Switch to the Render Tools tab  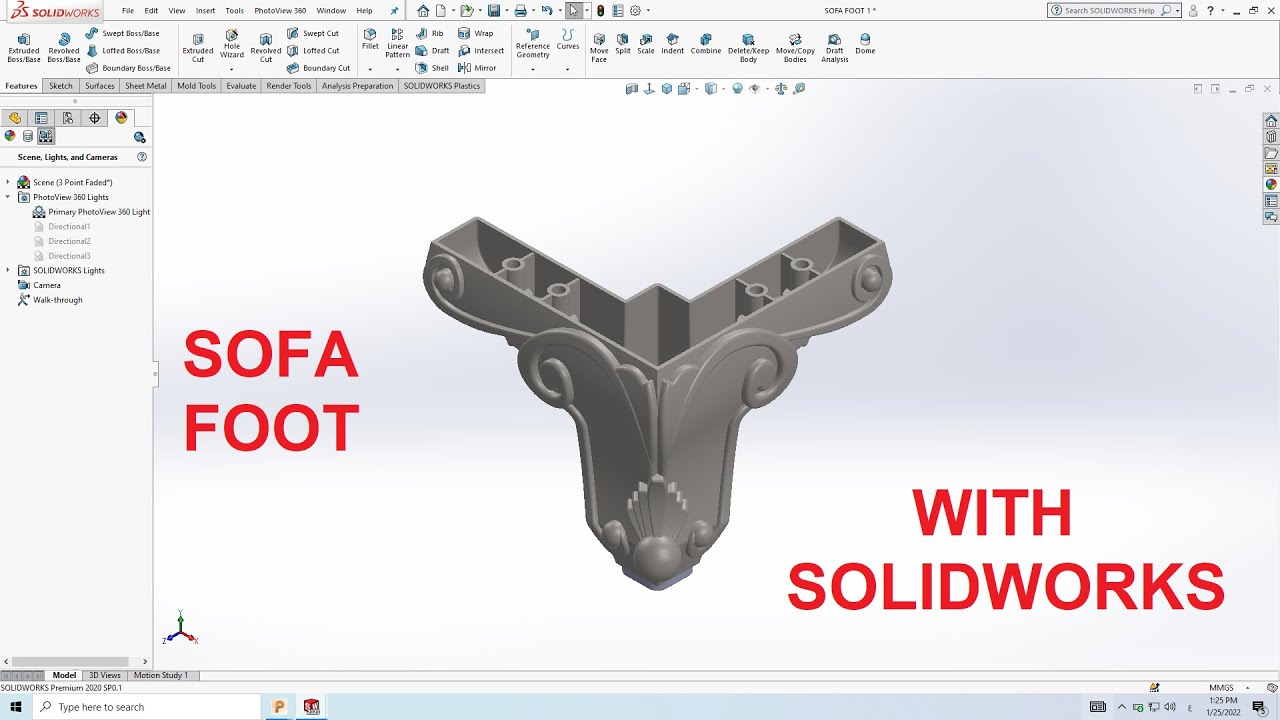point(289,86)
